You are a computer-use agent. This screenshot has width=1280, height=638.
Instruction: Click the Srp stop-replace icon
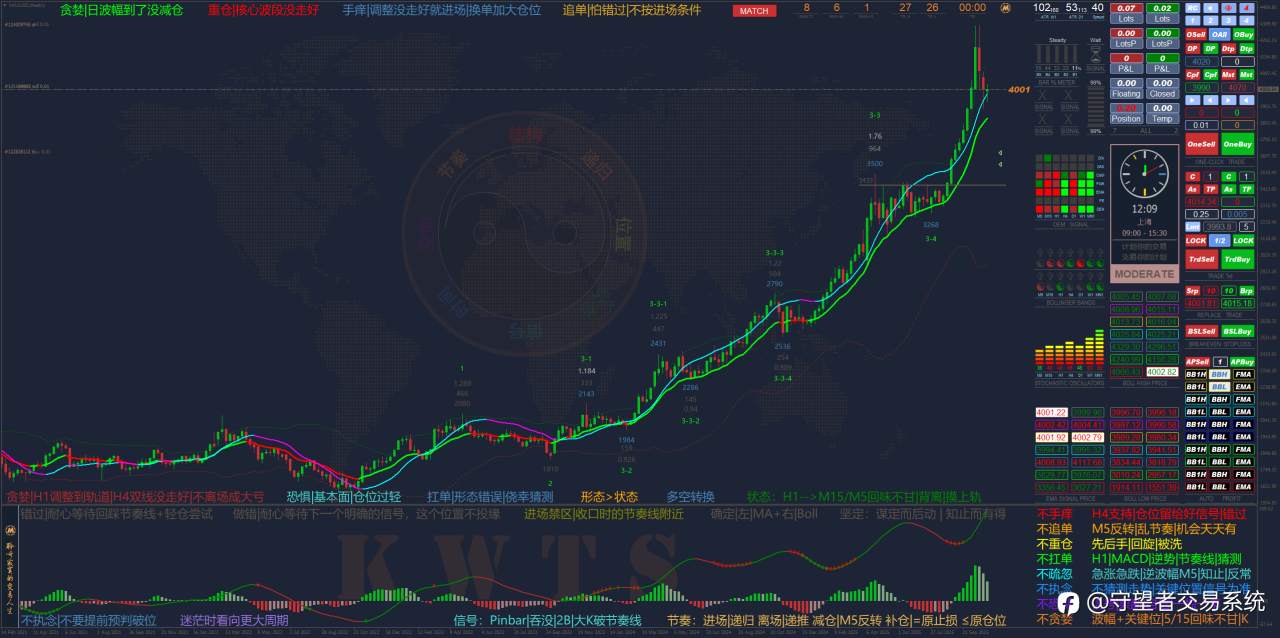pyautogui.click(x=1192, y=290)
